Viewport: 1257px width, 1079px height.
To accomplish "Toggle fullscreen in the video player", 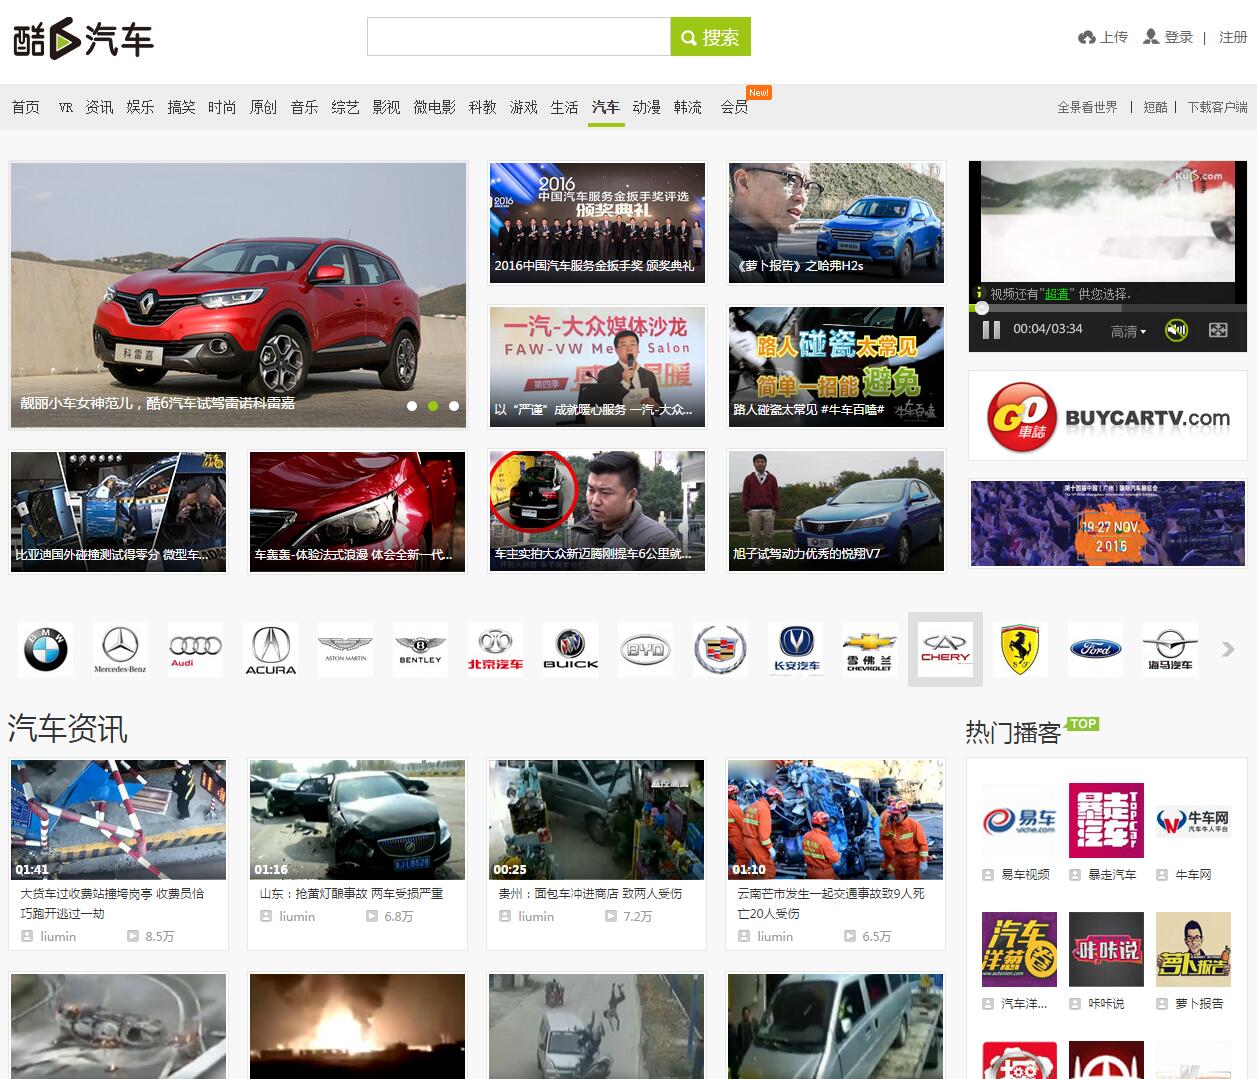I will 1218,330.
